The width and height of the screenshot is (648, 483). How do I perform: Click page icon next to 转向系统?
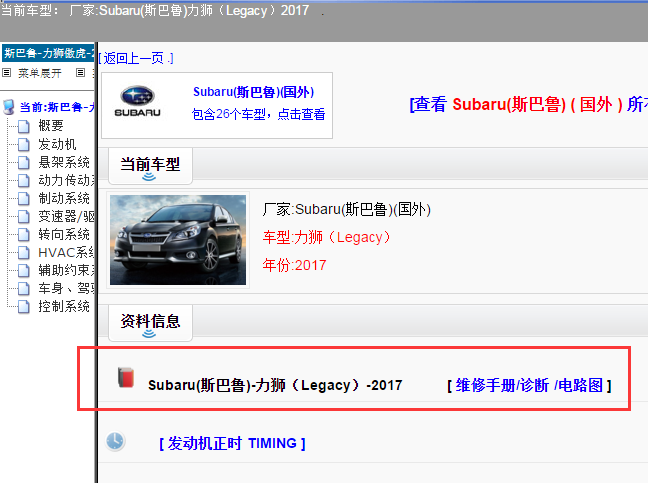(x=24, y=235)
